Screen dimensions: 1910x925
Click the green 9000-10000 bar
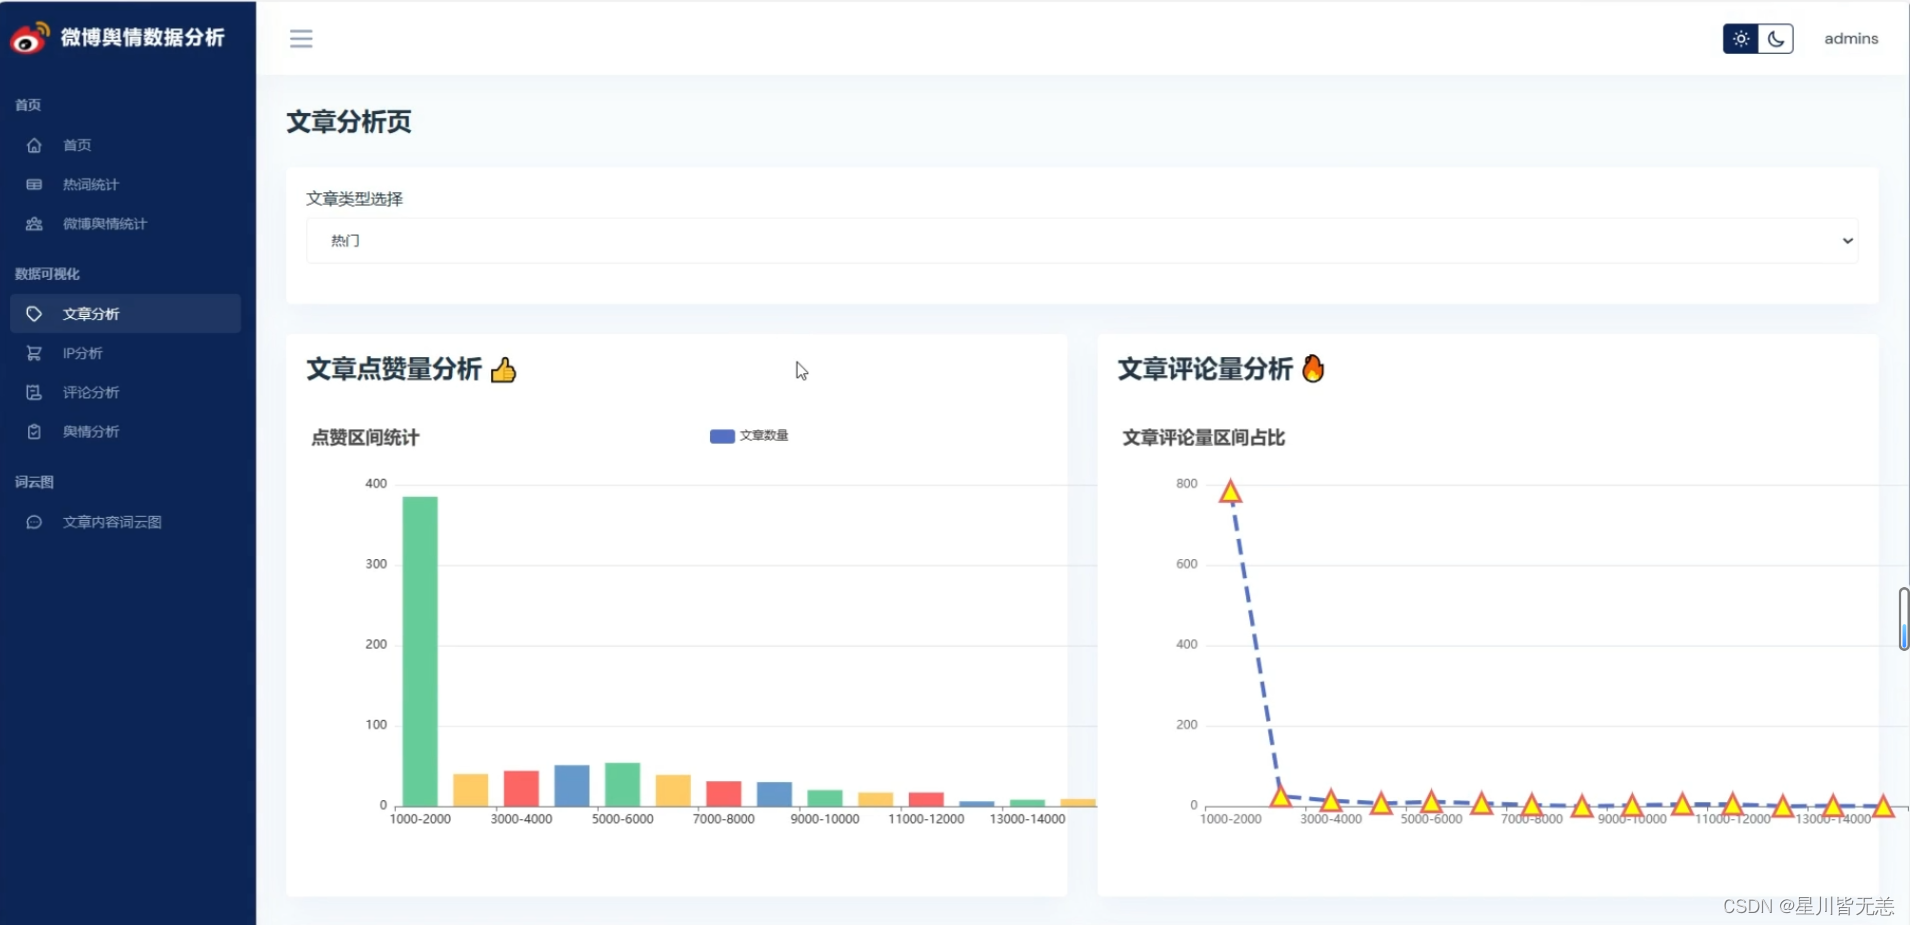click(x=825, y=798)
